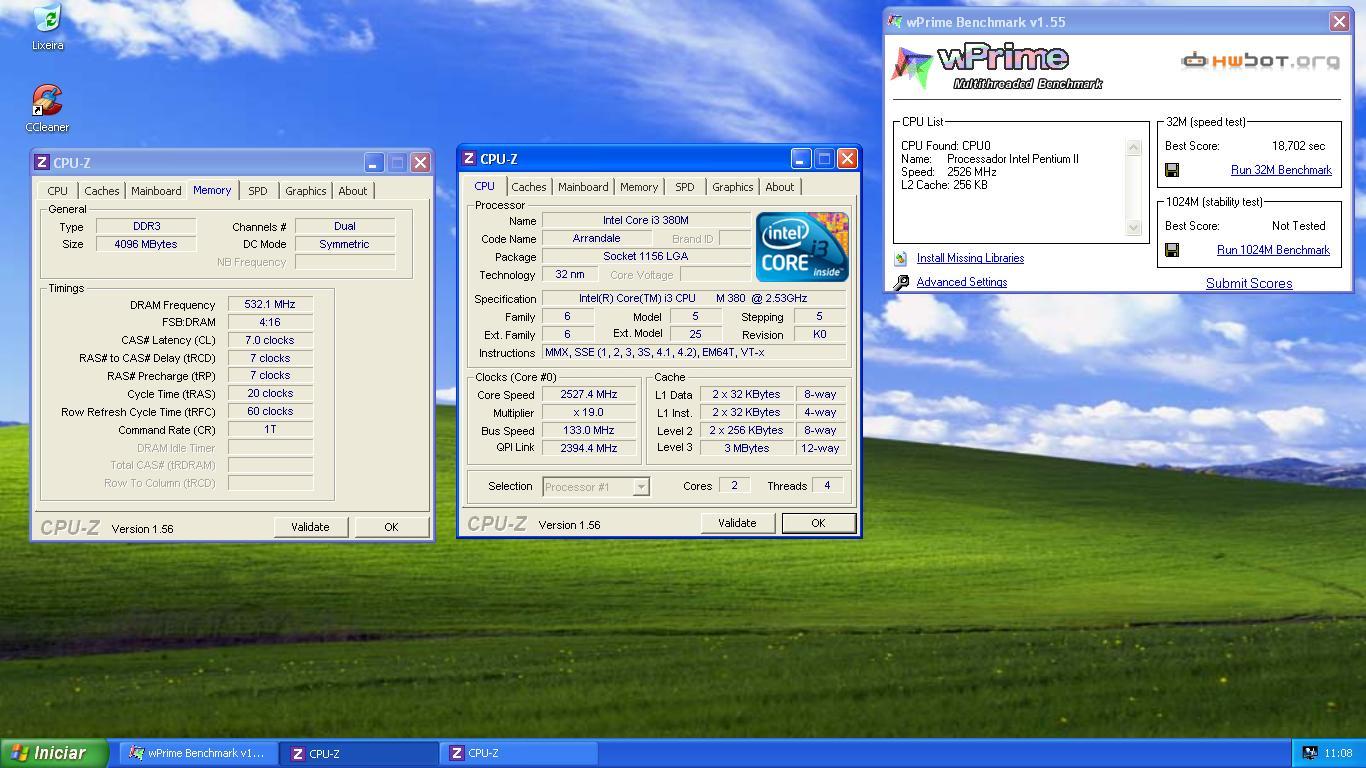
Task: Click the CPU List scrollbar up arrow
Action: point(1133,148)
